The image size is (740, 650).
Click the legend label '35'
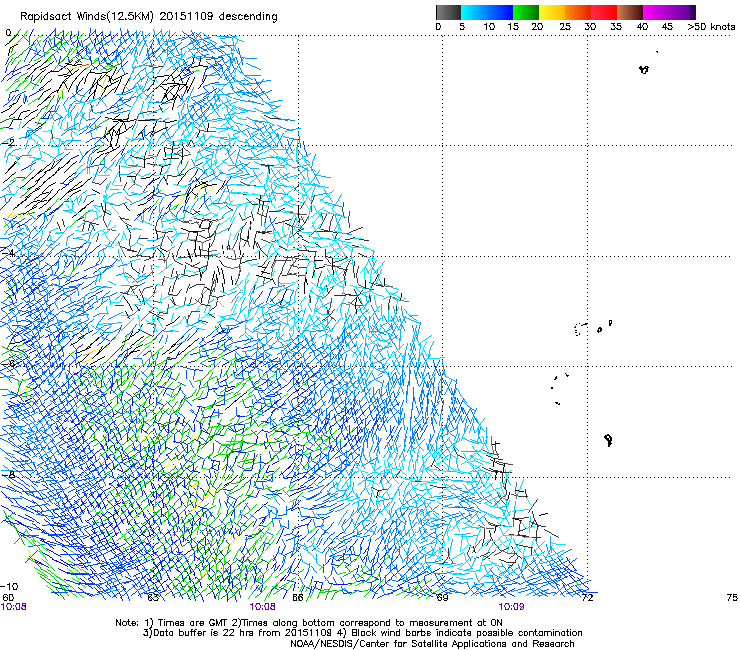[x=616, y=27]
